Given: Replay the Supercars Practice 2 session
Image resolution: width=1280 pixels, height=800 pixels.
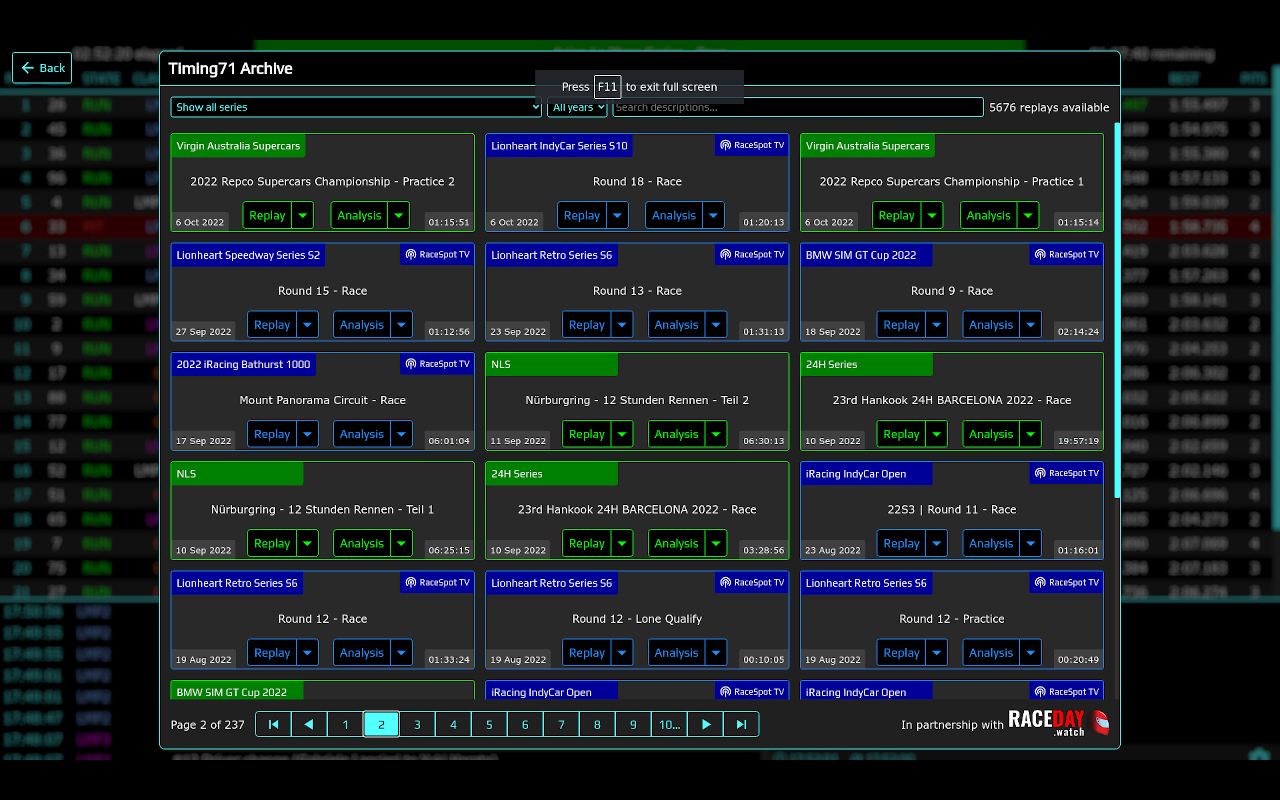Looking at the screenshot, I should 267,215.
